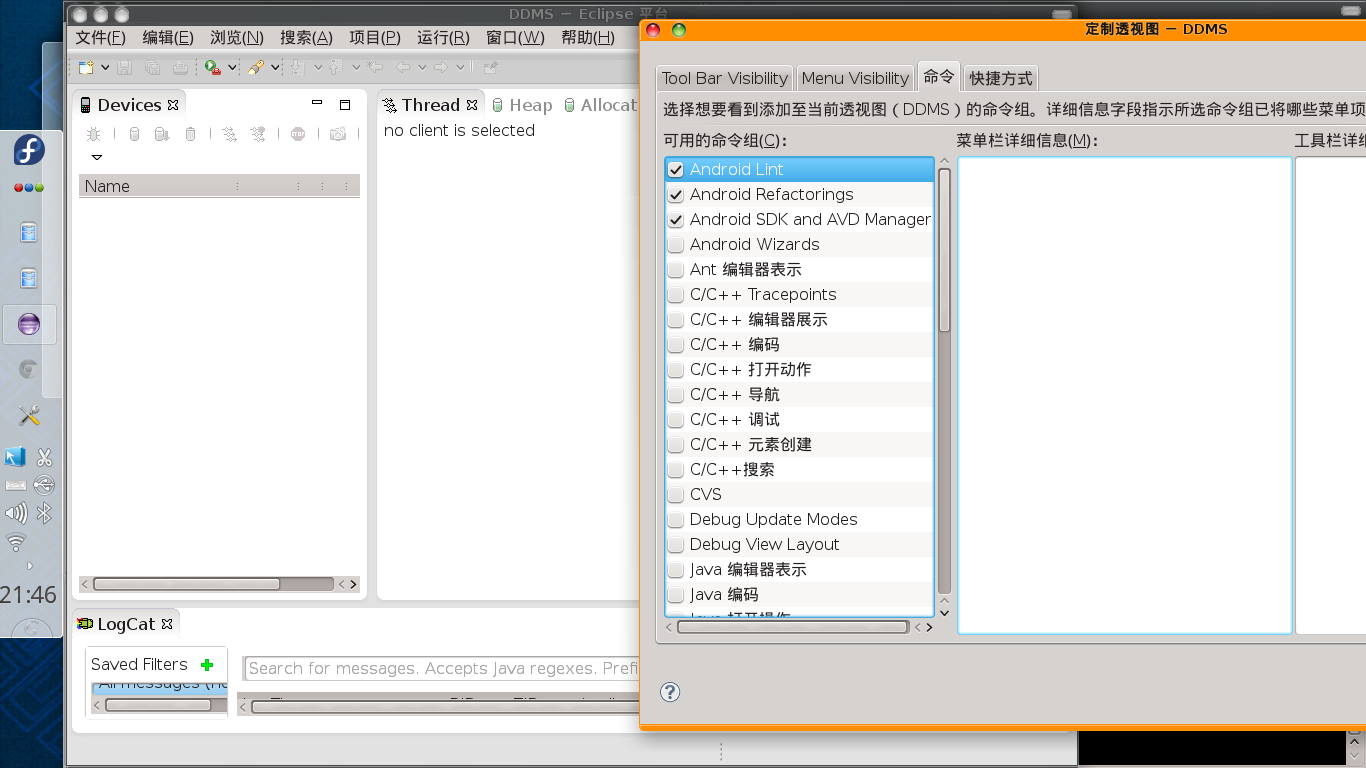This screenshot has width=1366, height=768.
Task: Click the LogCat search messages field
Action: (x=442, y=668)
